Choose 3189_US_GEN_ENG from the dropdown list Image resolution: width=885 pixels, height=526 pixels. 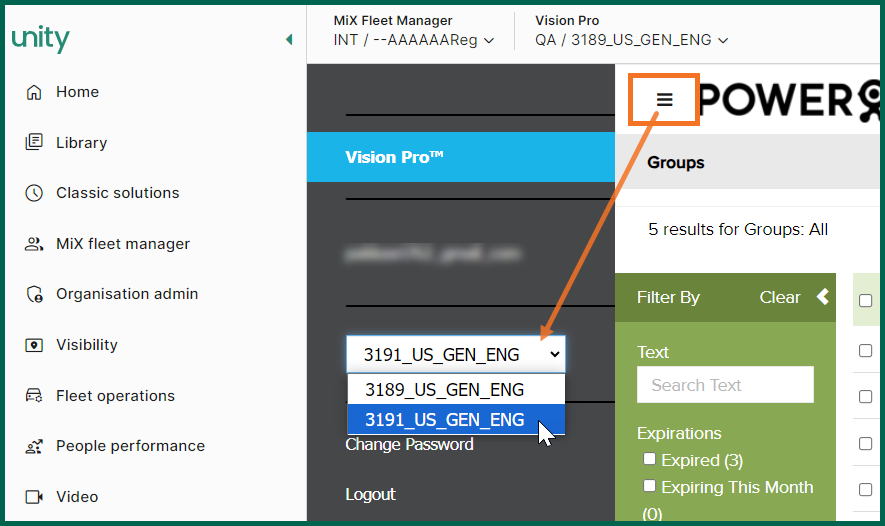coord(456,389)
